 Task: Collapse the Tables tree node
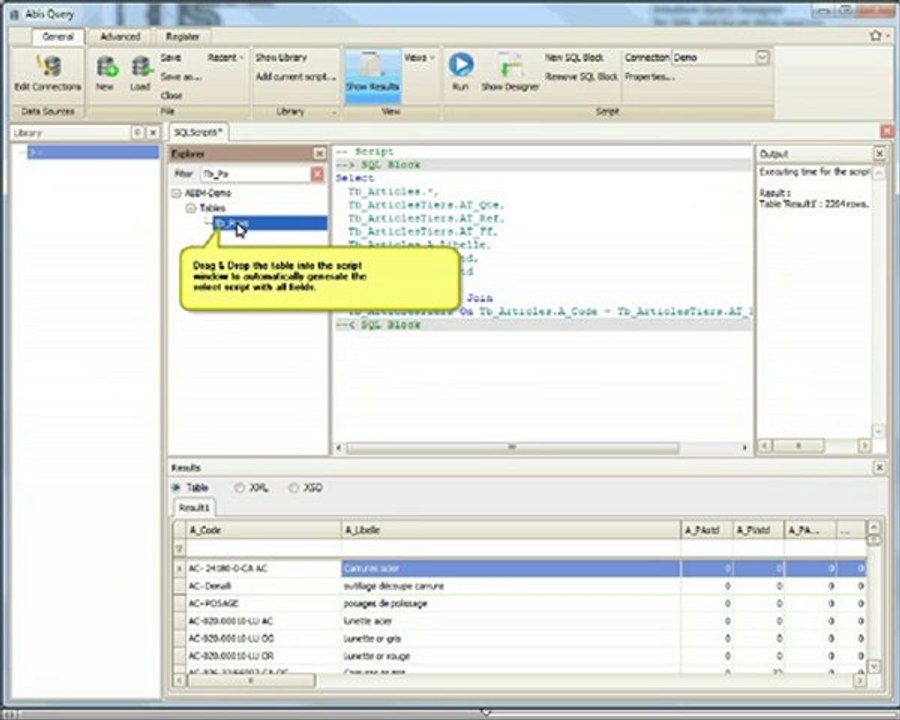[x=191, y=208]
